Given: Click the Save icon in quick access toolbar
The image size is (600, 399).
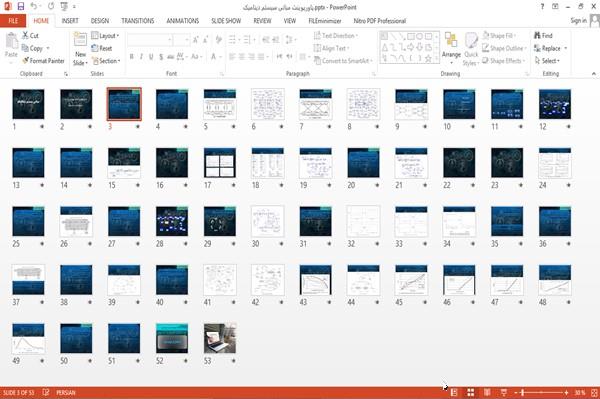Looking at the screenshot, I should point(21,7).
